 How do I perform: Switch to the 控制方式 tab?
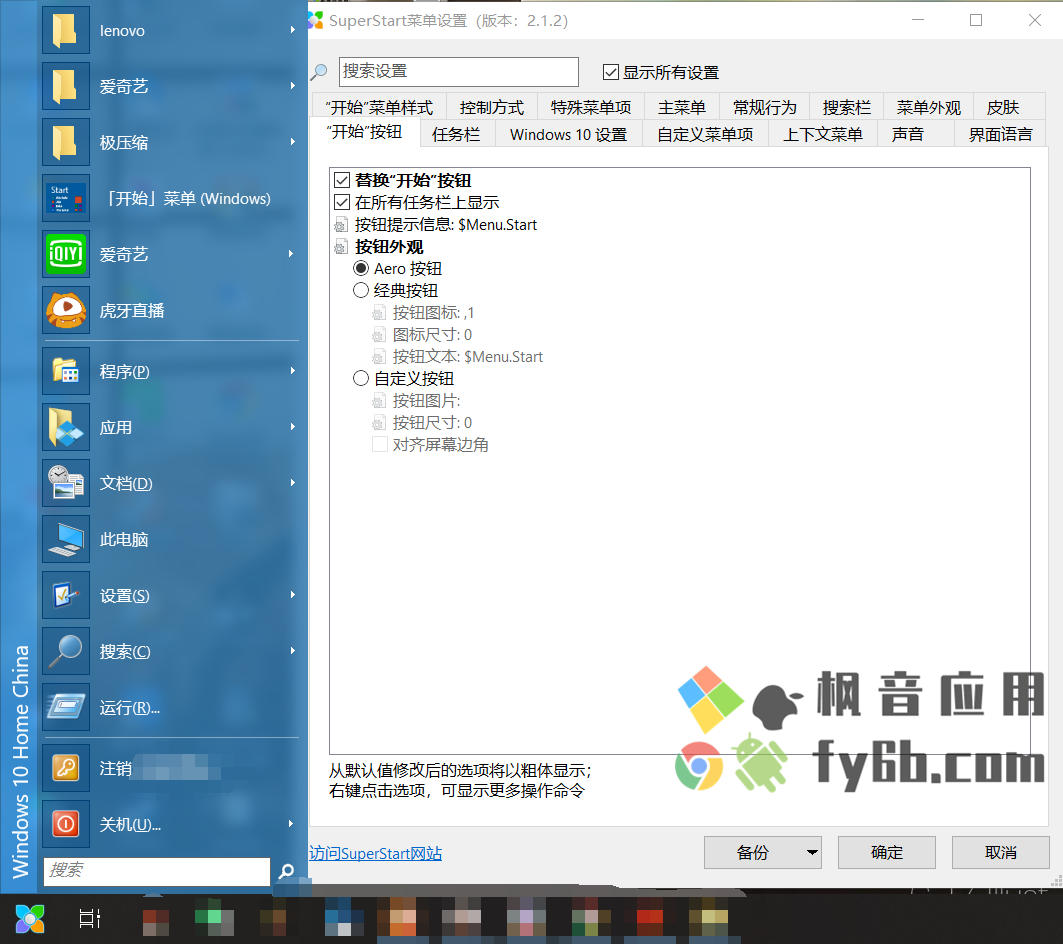click(492, 108)
